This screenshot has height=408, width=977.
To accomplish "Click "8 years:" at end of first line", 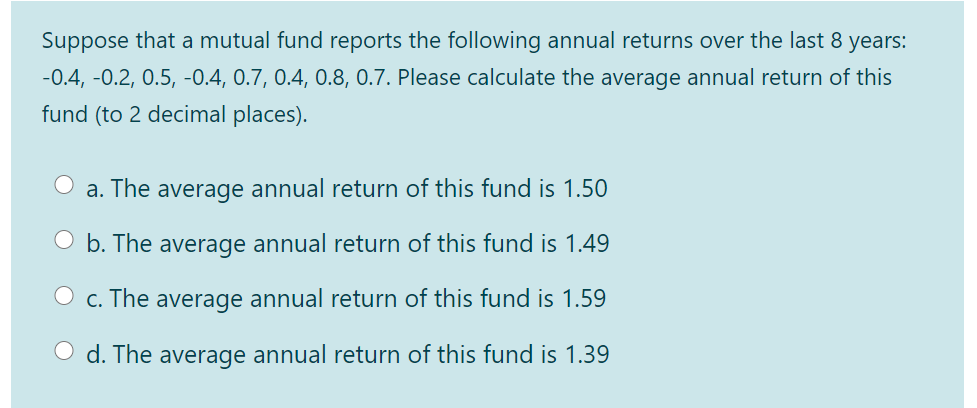I will tap(867, 41).
